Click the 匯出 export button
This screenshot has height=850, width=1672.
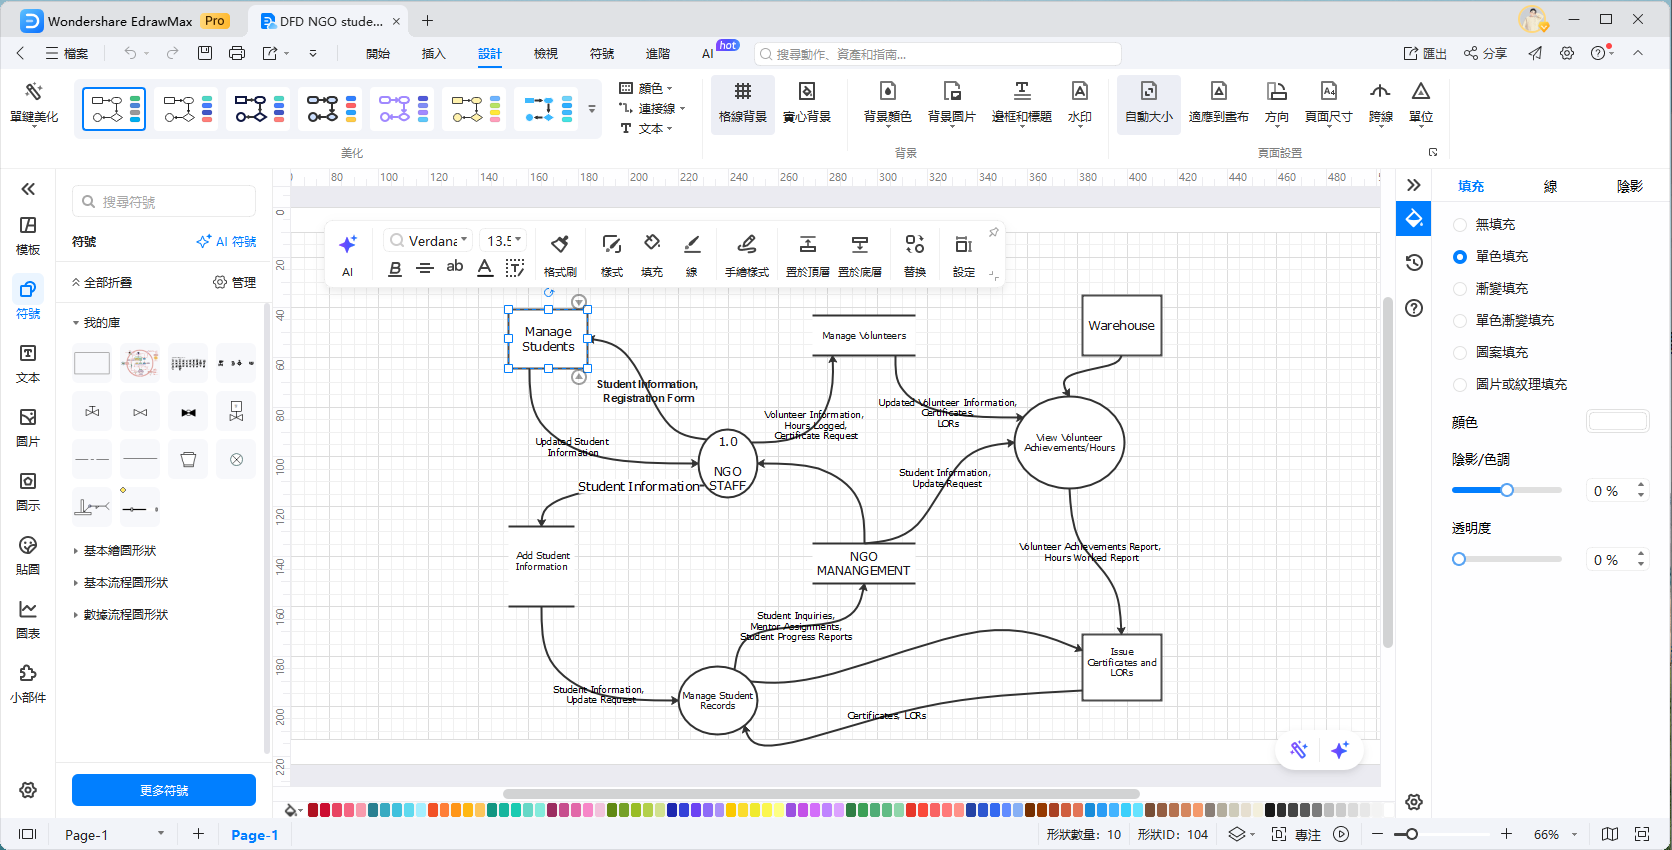[1425, 54]
